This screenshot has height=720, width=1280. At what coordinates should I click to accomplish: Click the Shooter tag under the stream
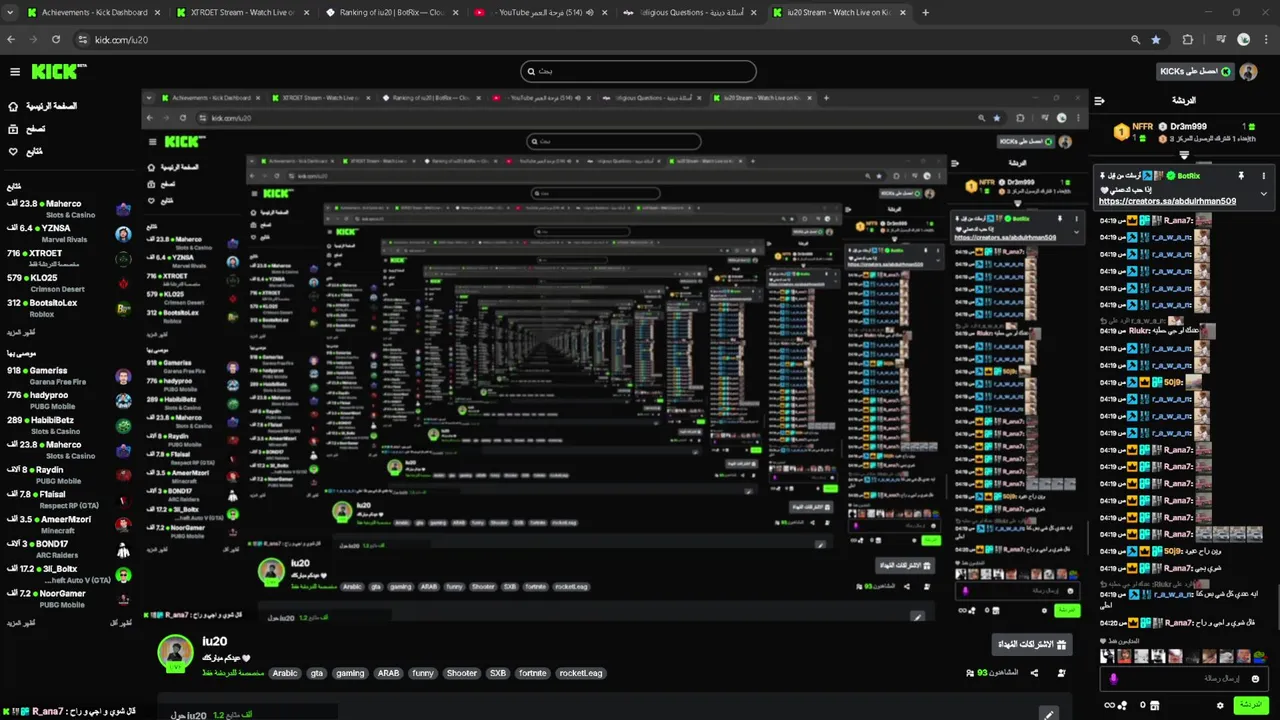462,673
